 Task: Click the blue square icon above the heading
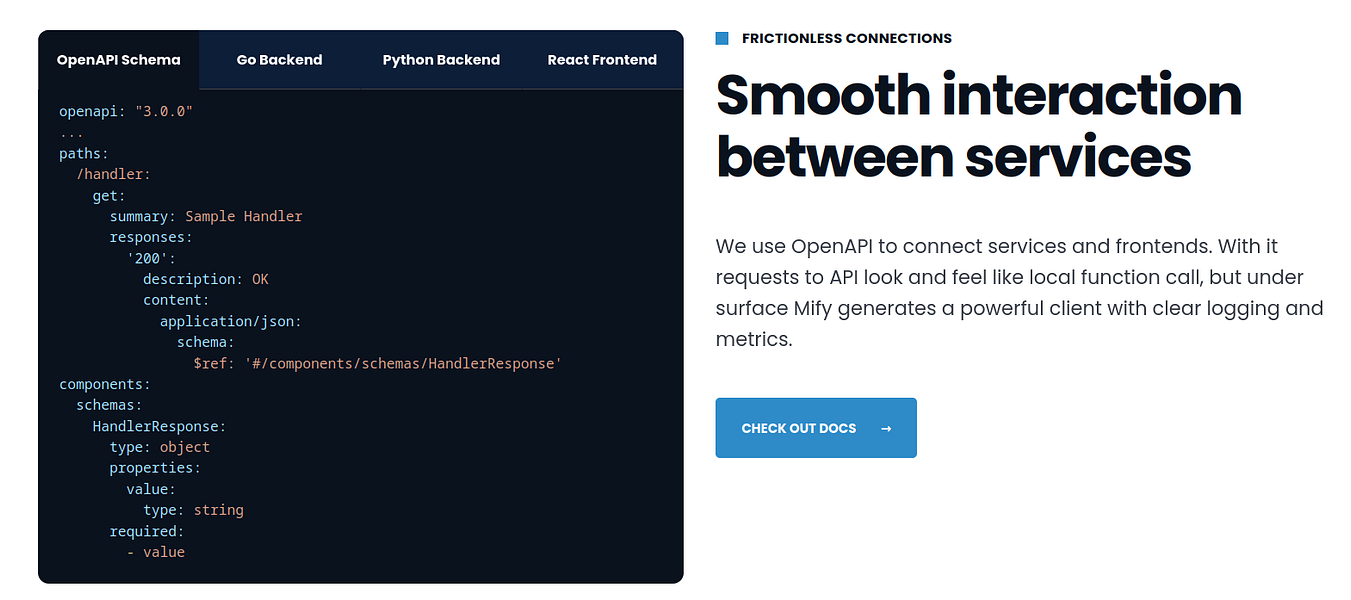[x=722, y=37]
